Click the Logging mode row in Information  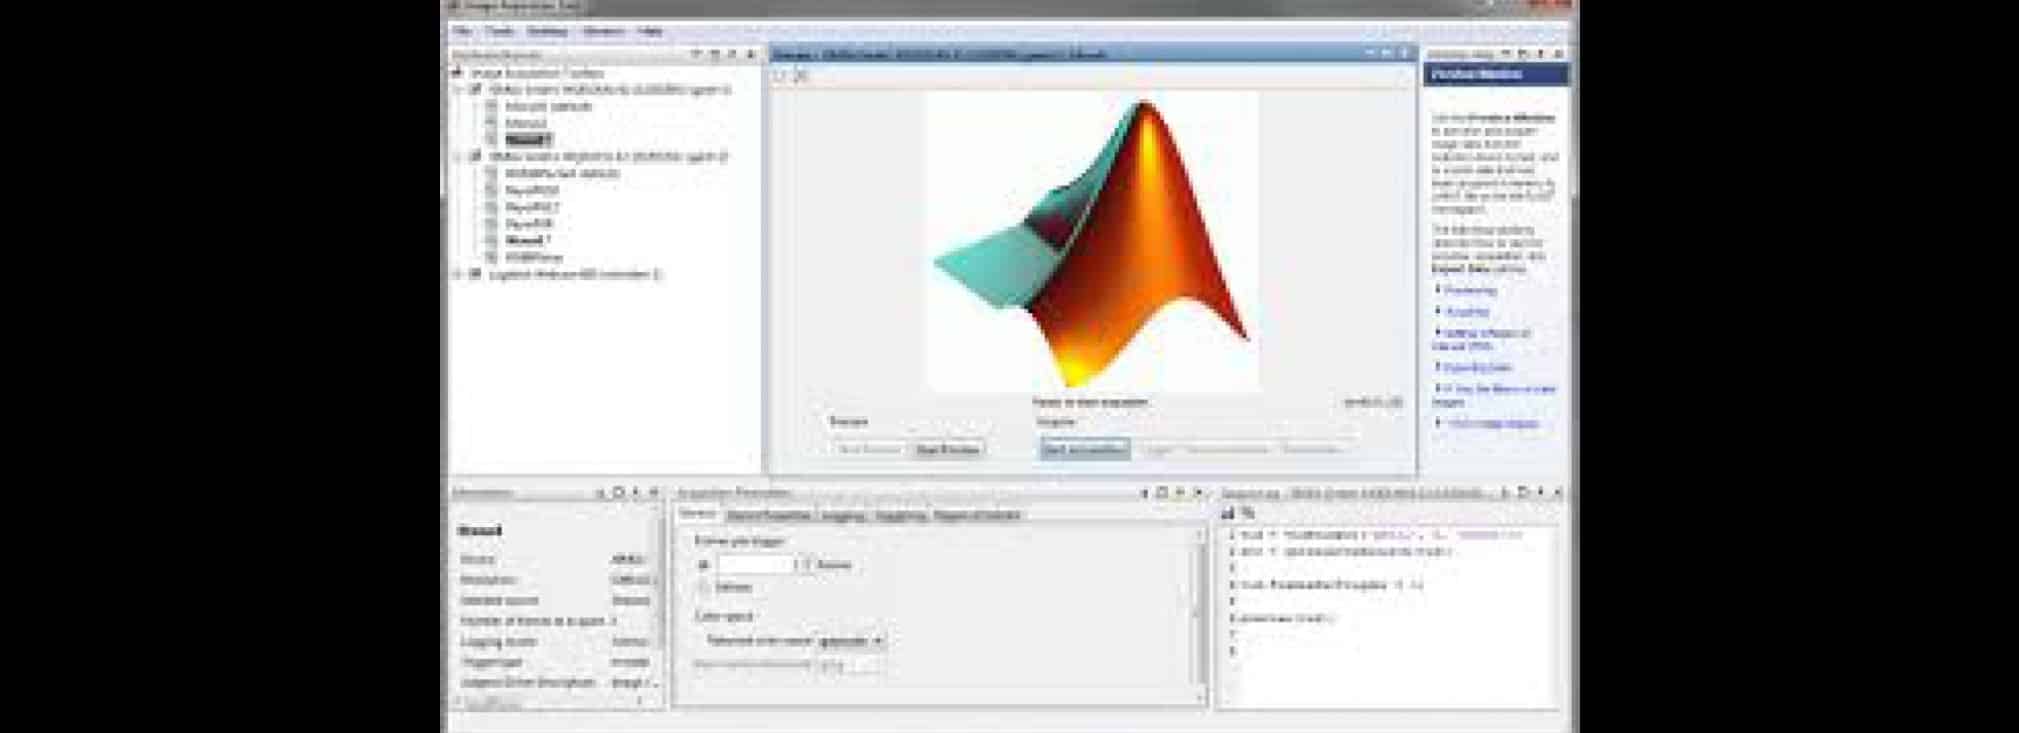555,642
